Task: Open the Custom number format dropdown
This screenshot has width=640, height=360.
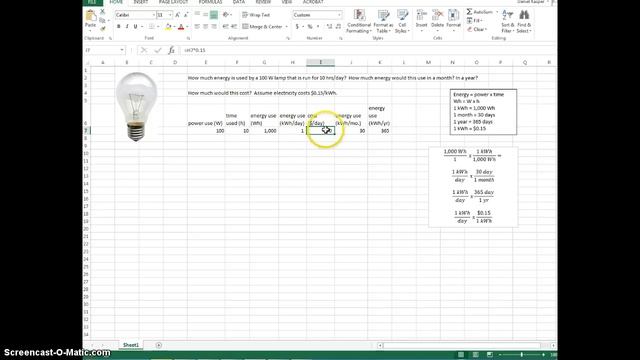Action: click(x=339, y=15)
